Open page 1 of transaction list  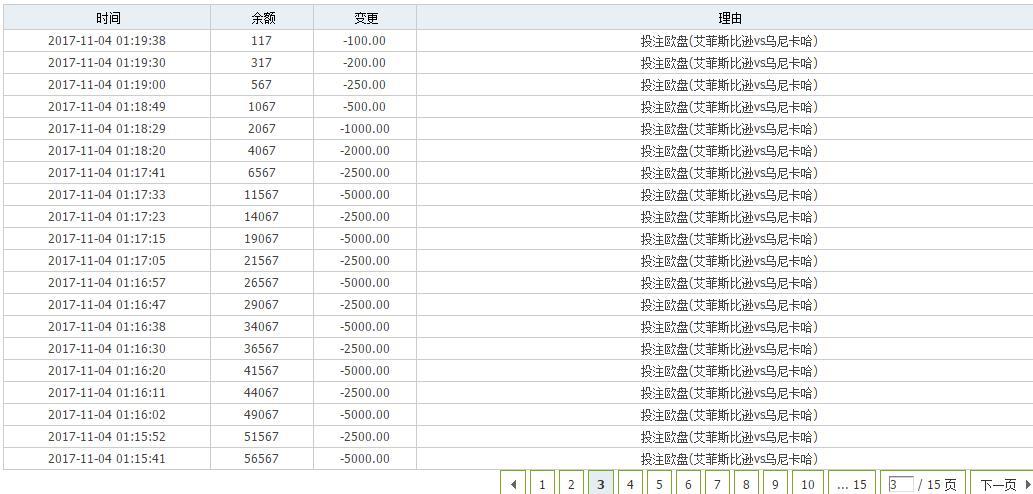[x=542, y=485]
